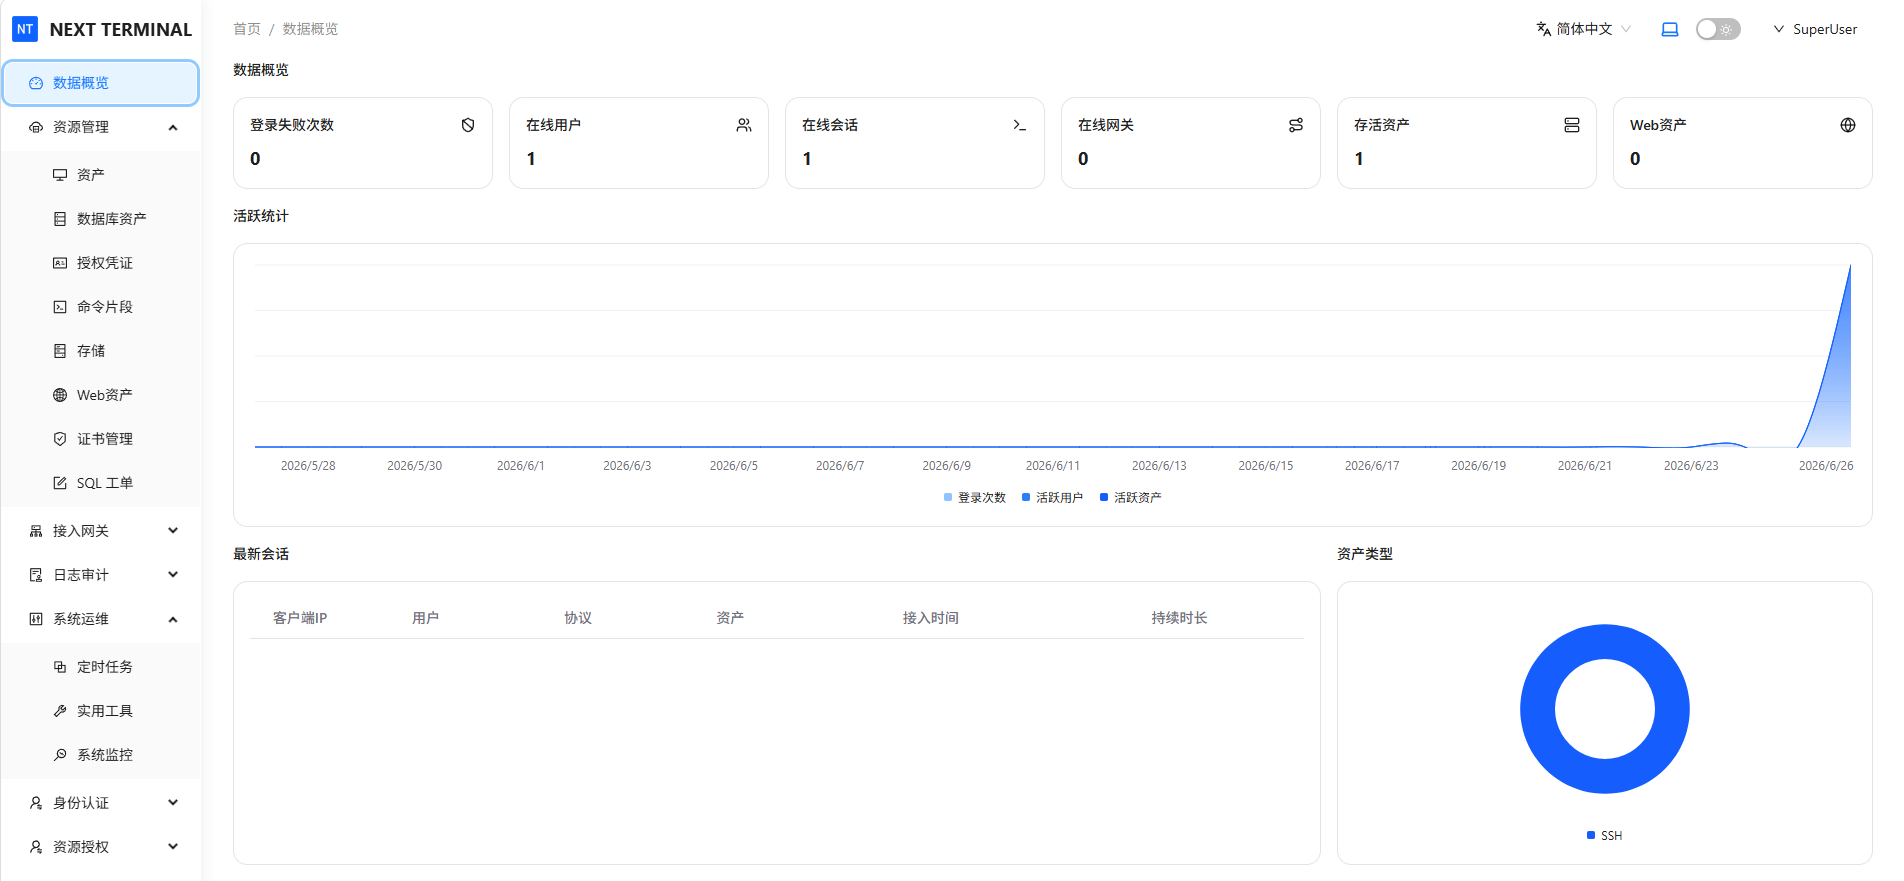
Task: Click the laptop icon in header
Action: coord(1670,29)
